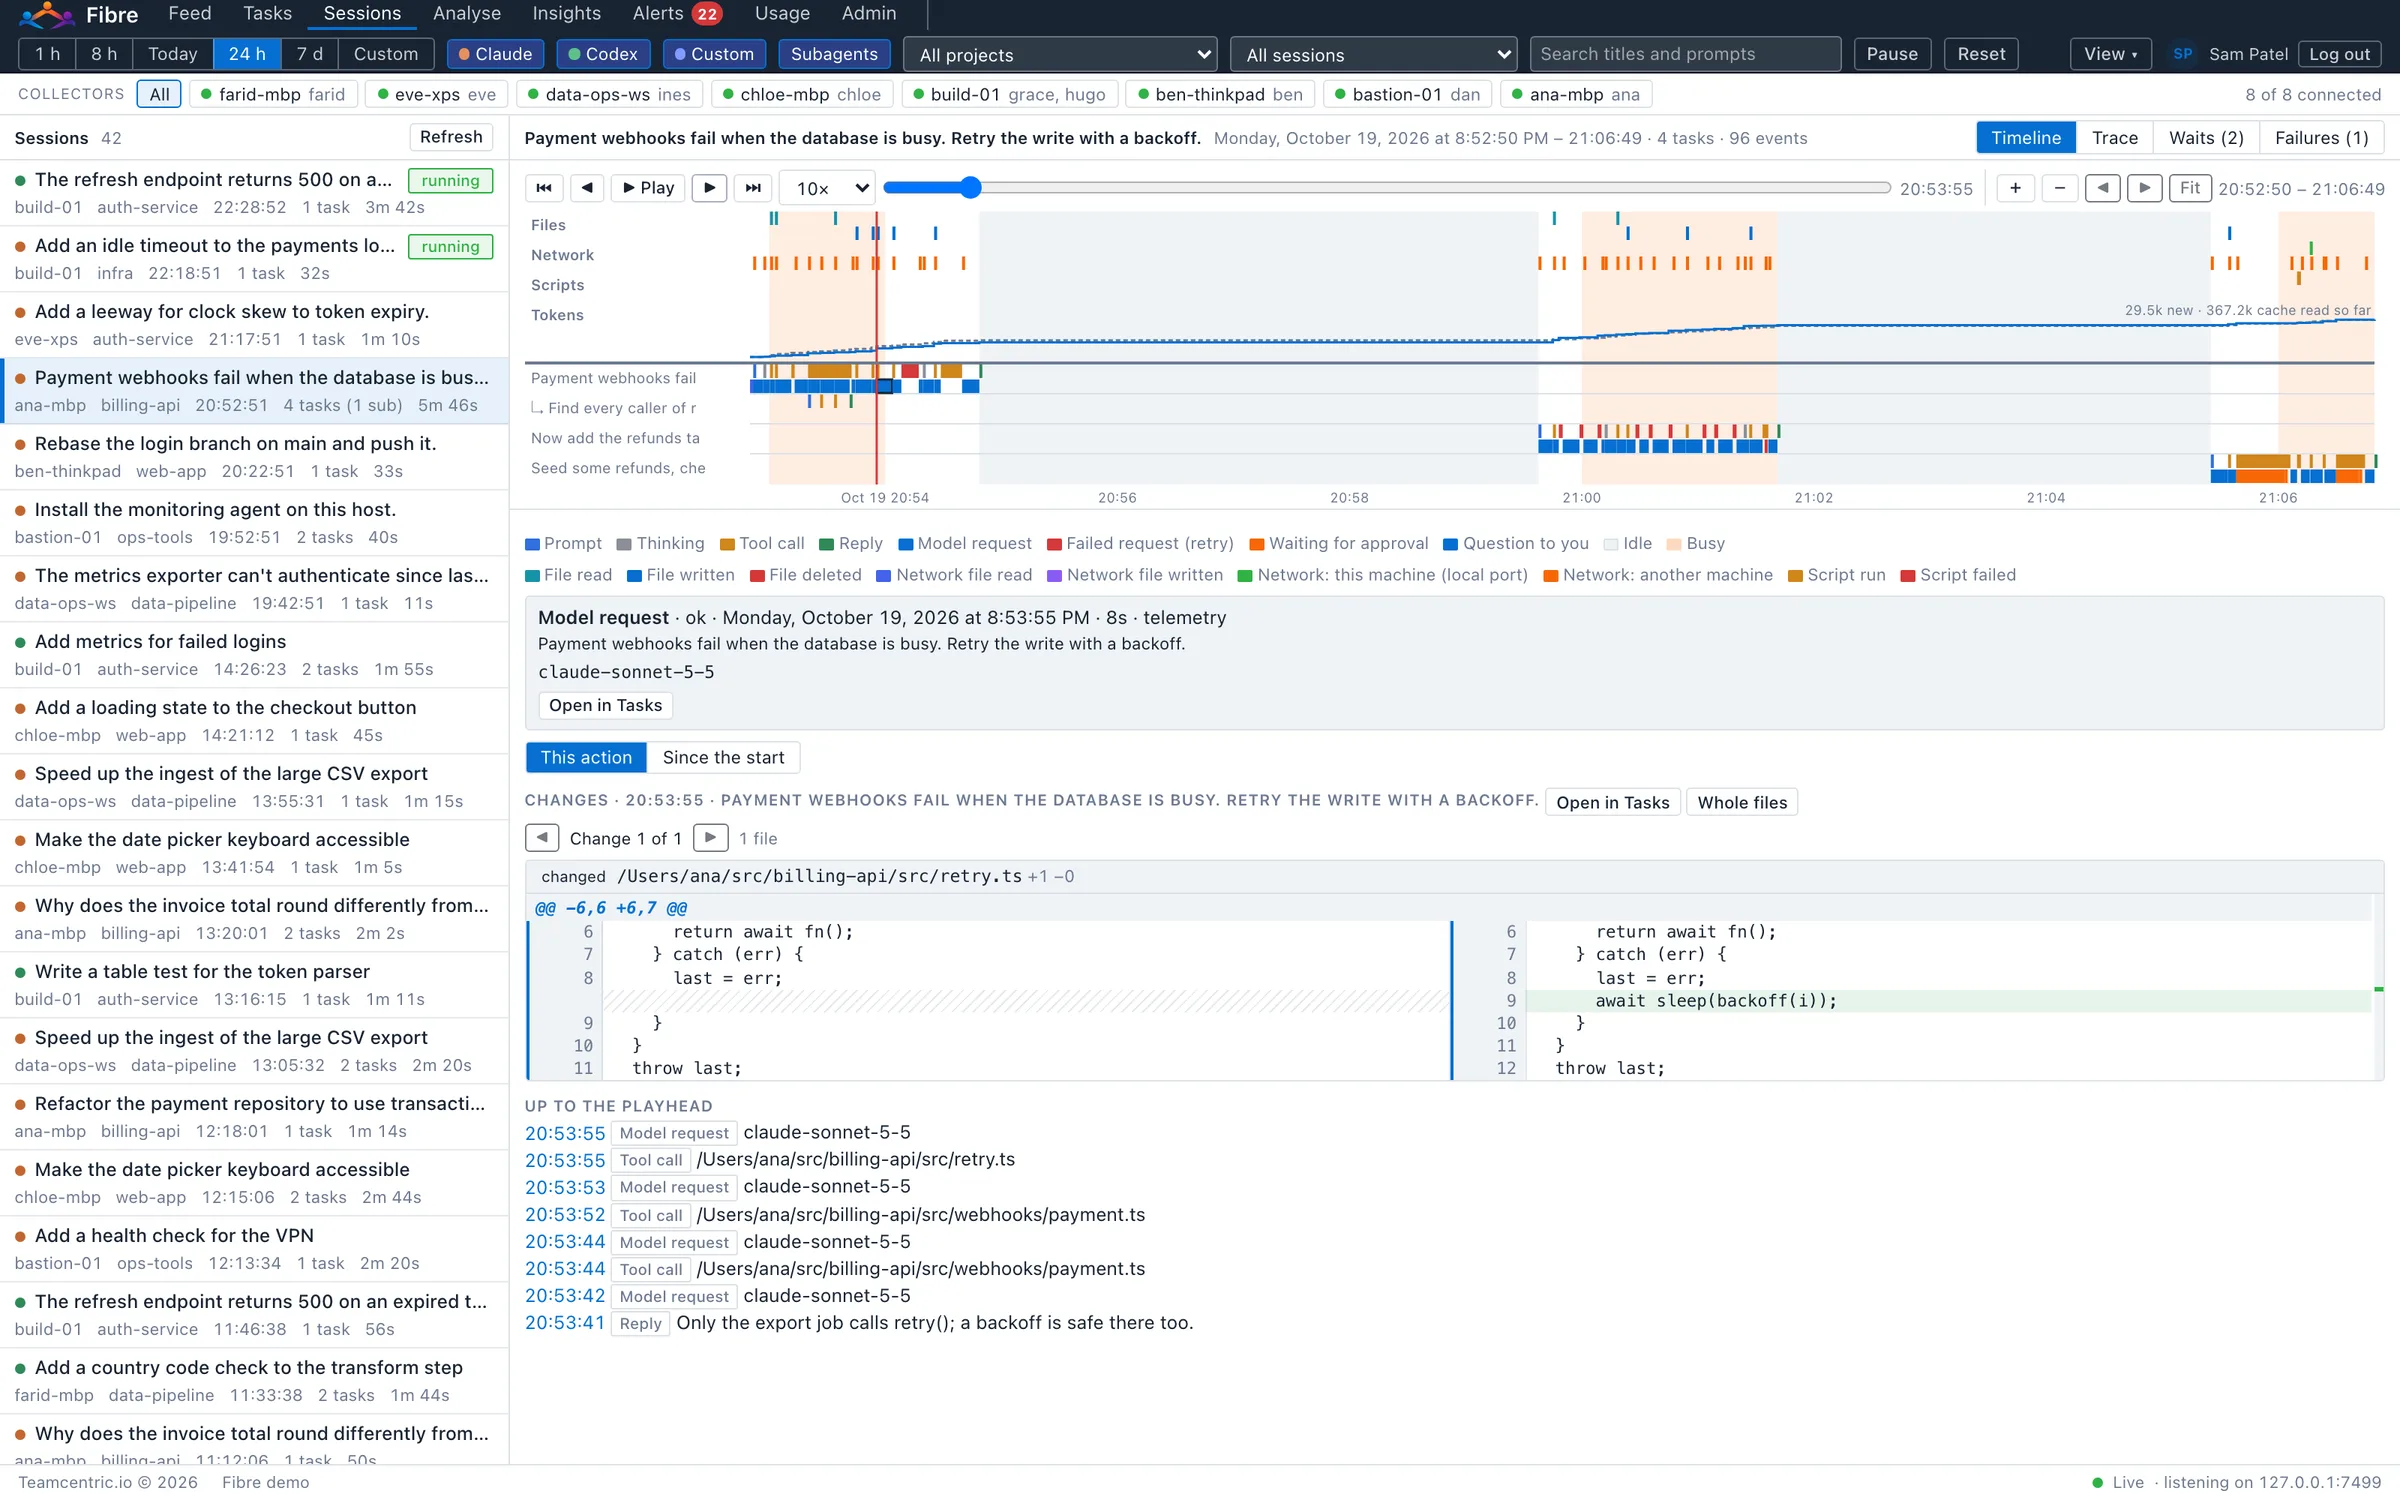Toggle the Custom agent filter
This screenshot has width=2400, height=1500.
coord(714,54)
